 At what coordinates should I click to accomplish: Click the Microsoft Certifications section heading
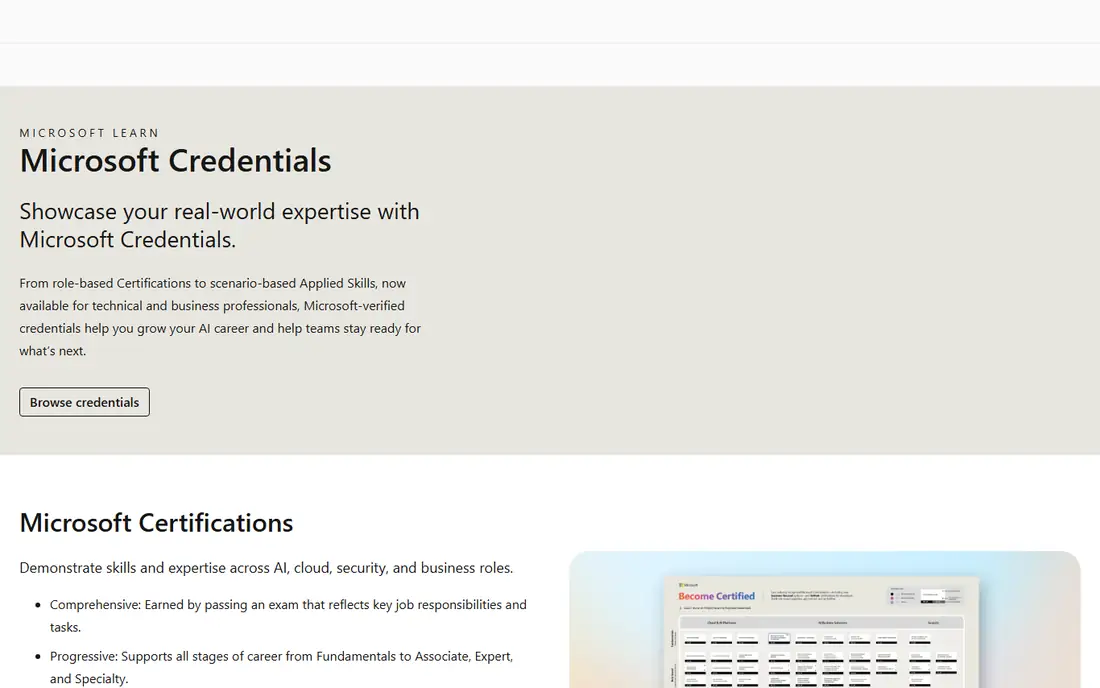pyautogui.click(x=156, y=522)
